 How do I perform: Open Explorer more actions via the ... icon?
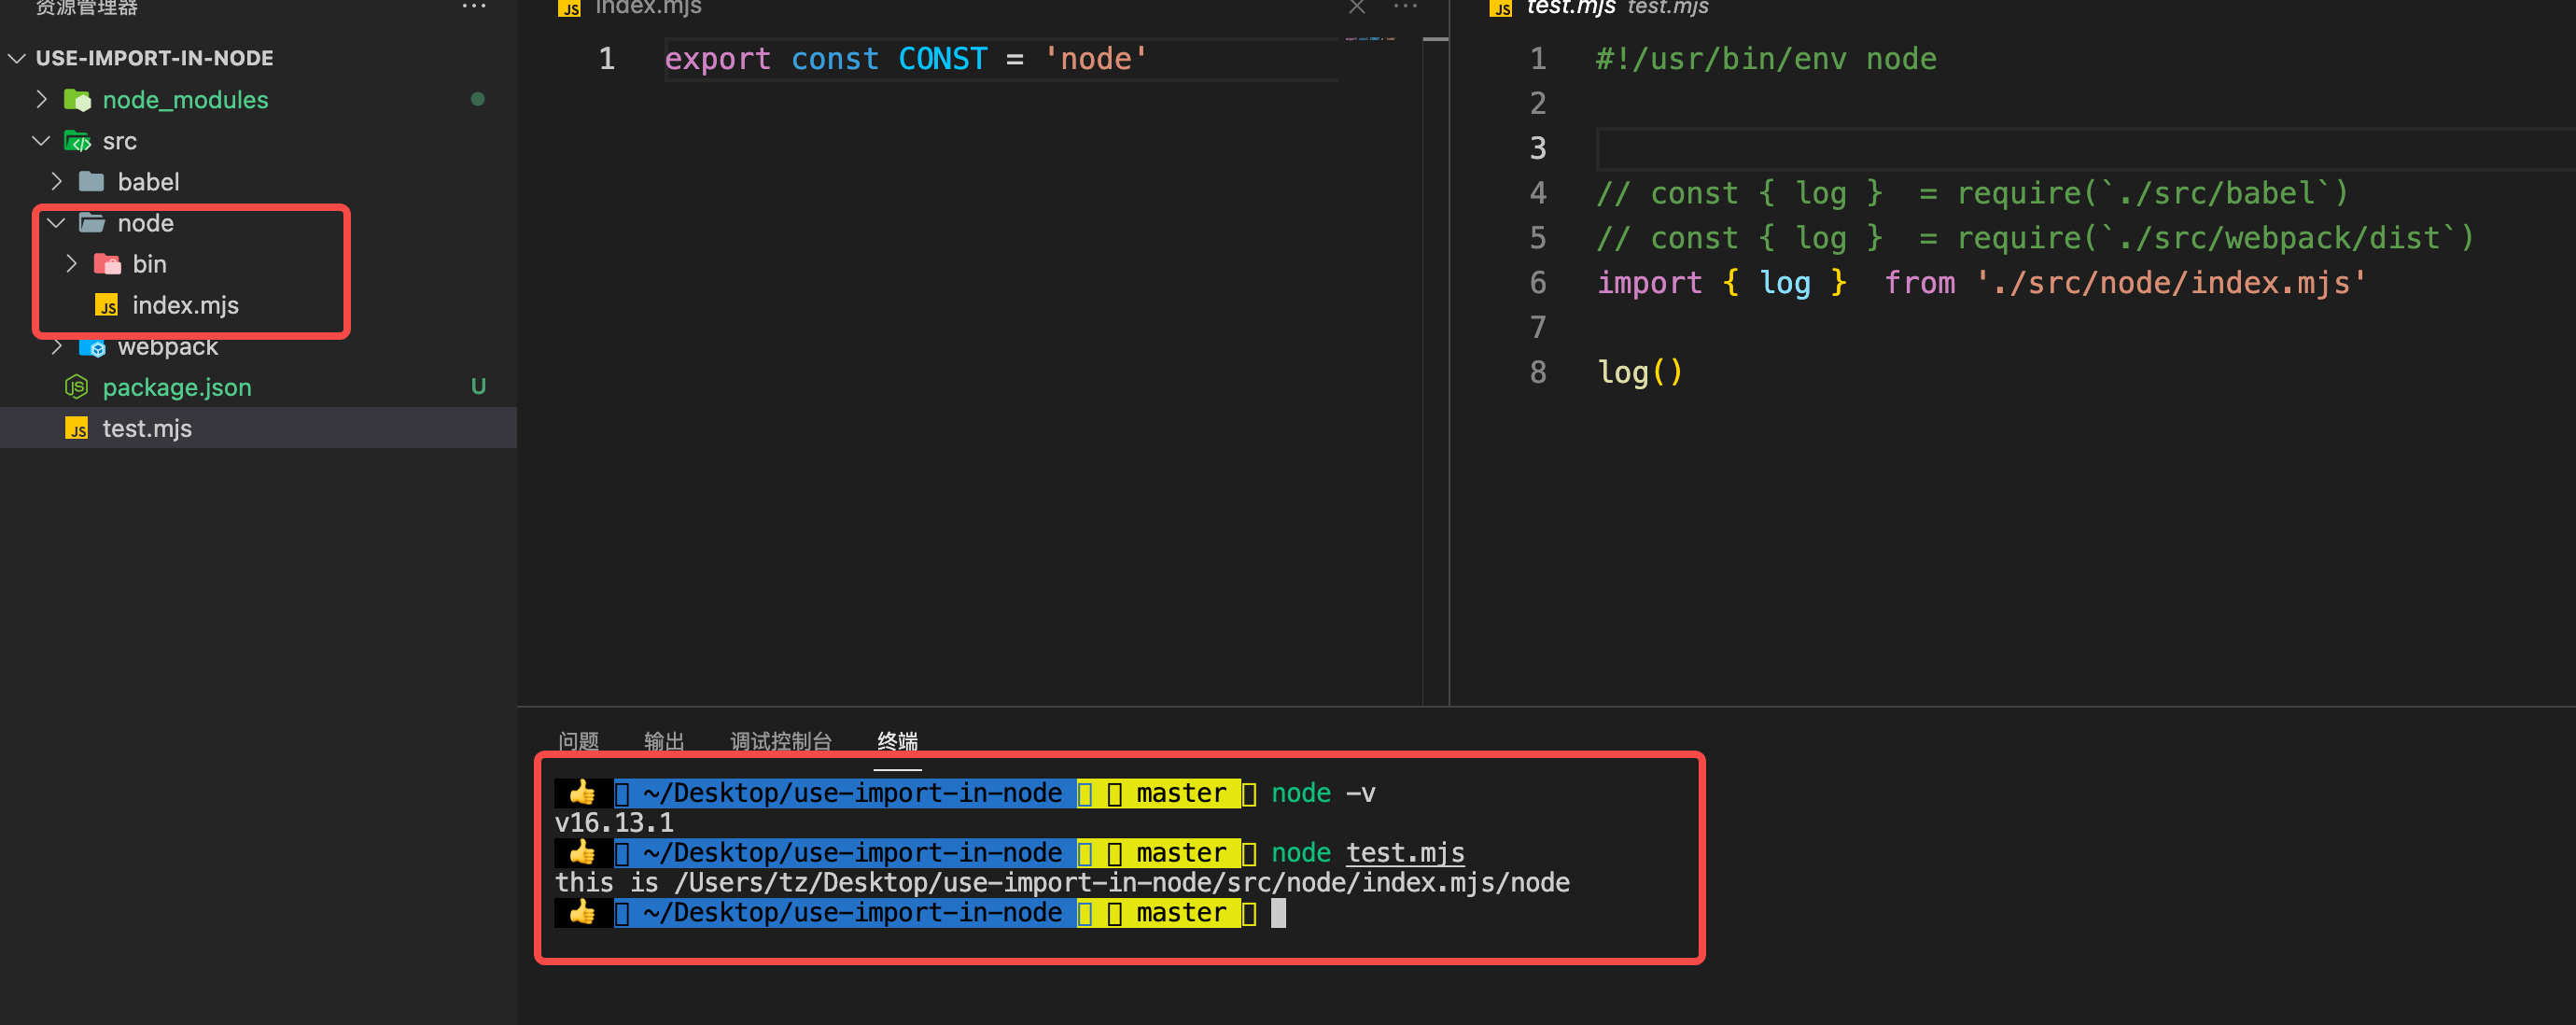(471, 7)
